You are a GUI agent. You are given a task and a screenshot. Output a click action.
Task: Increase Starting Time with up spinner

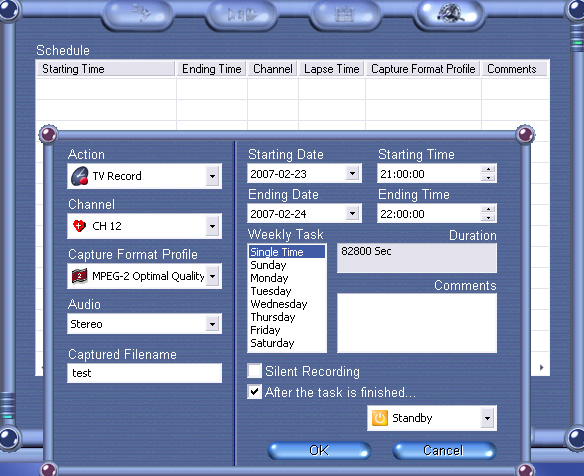[488, 169]
